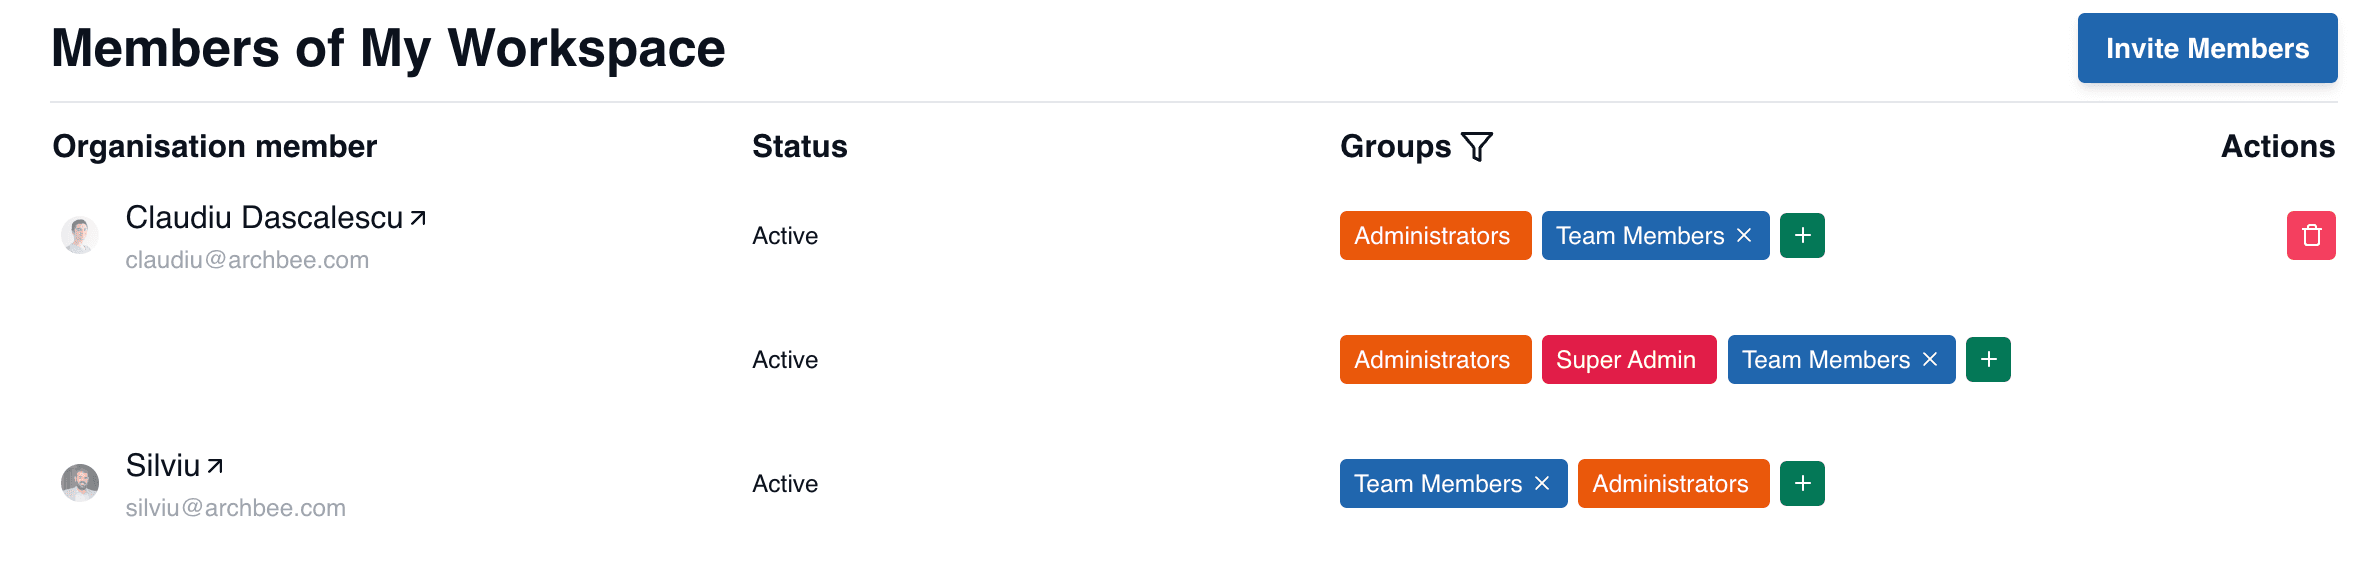Click Administrators tag in second row

click(x=1435, y=360)
